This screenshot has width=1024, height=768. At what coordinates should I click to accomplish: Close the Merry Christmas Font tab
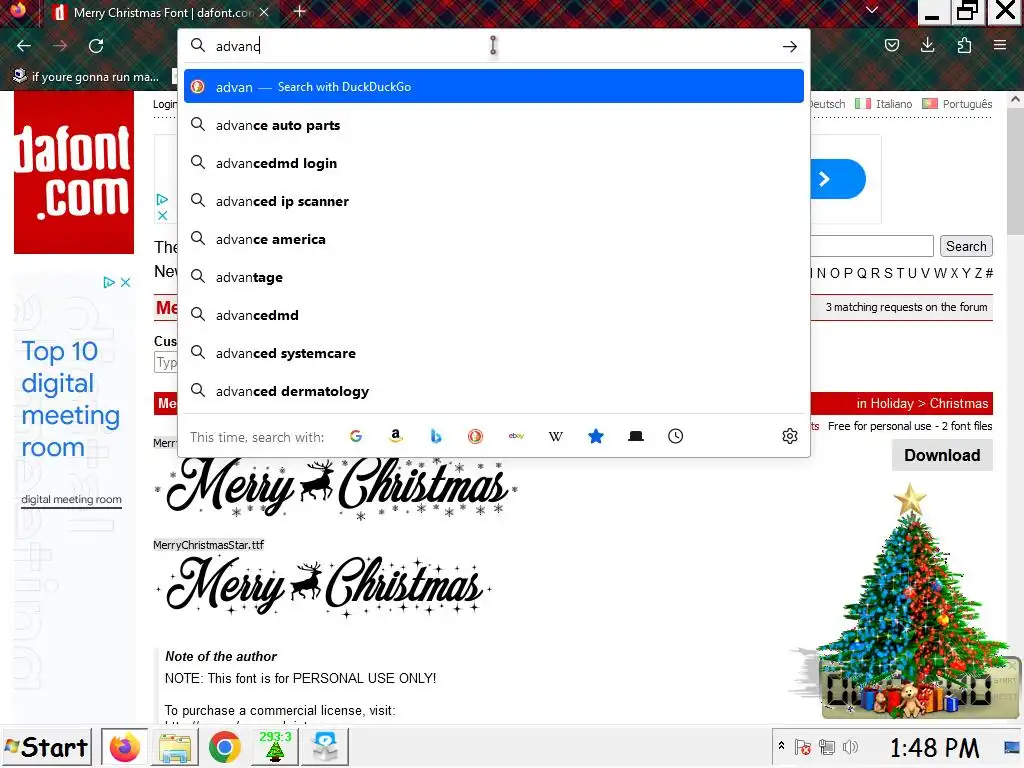[x=264, y=12]
